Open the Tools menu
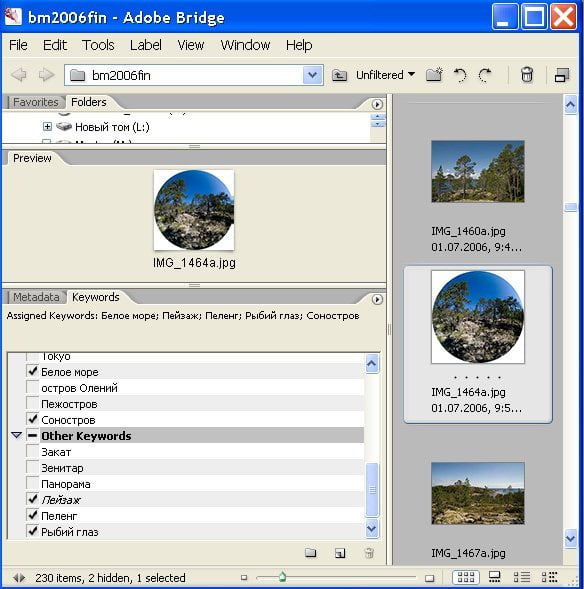 (98, 45)
